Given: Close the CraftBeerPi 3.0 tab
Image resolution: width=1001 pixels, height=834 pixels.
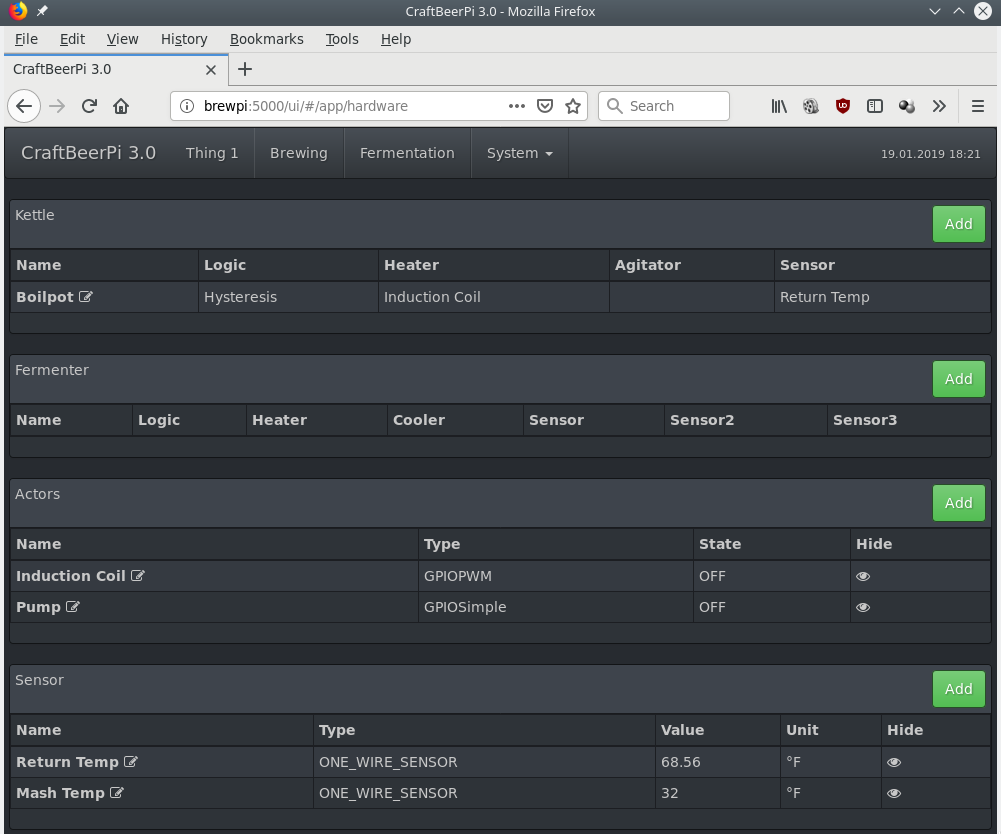Looking at the screenshot, I should pyautogui.click(x=211, y=70).
